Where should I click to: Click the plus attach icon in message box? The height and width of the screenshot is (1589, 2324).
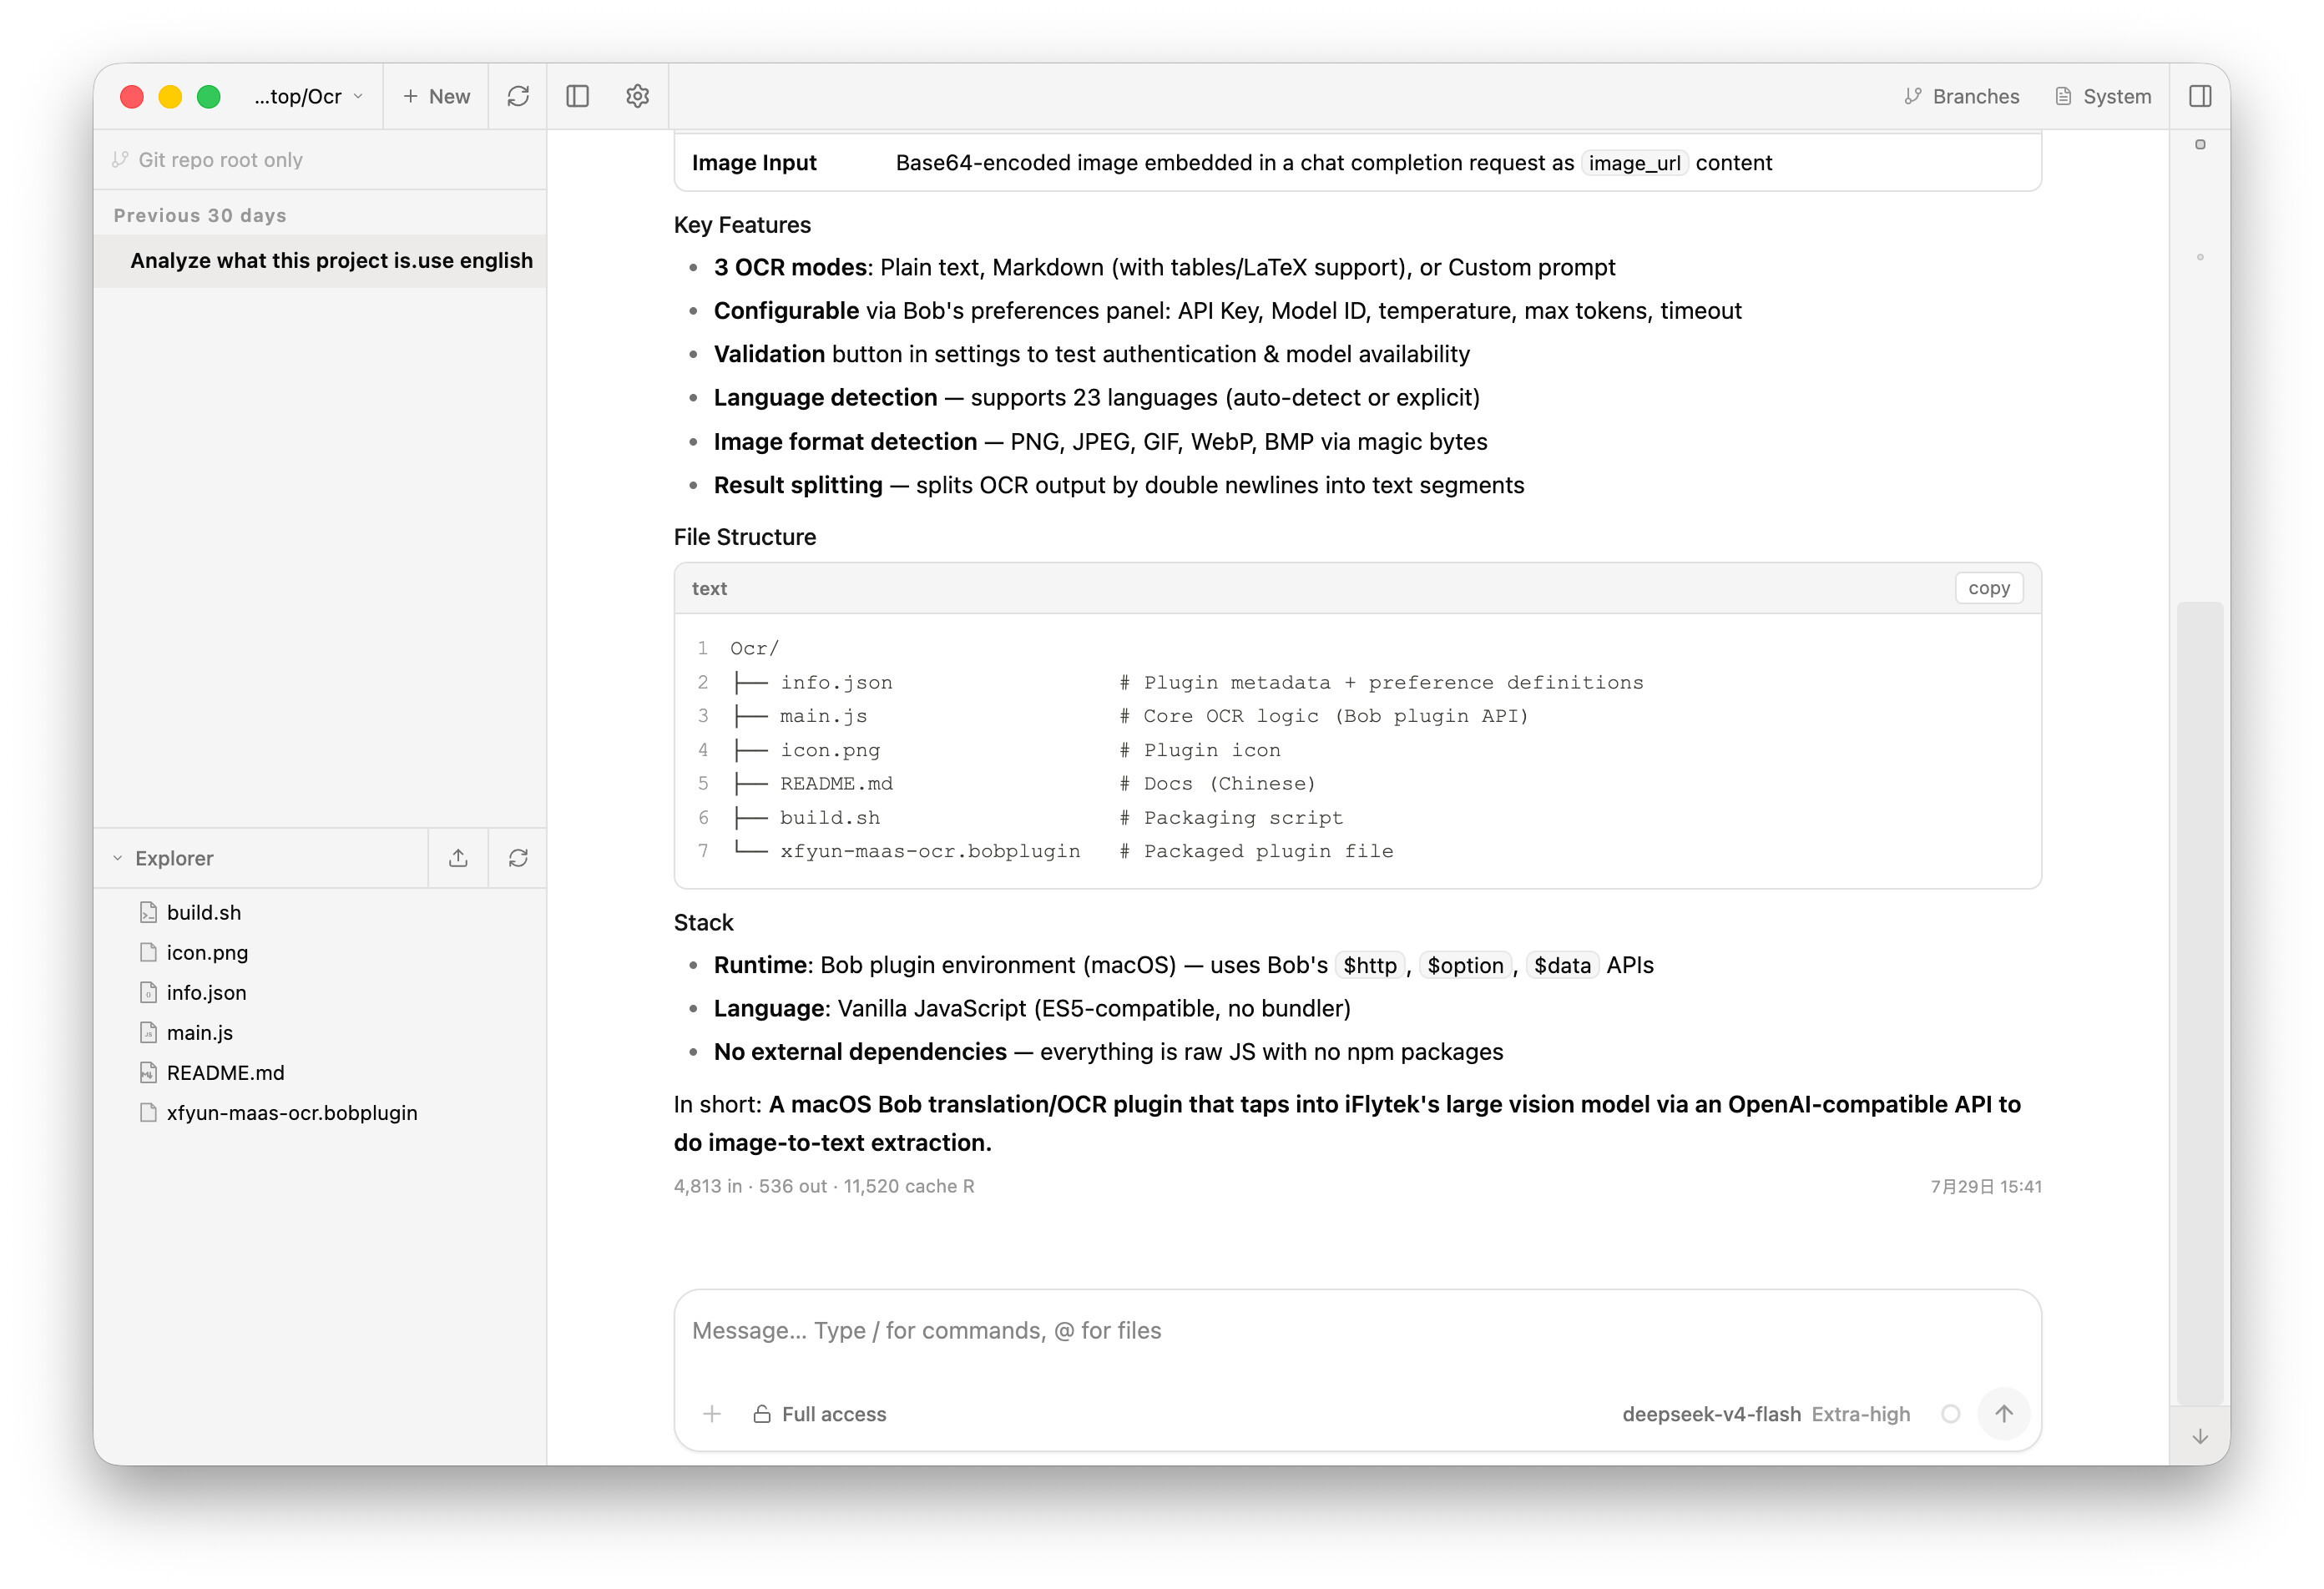click(712, 1414)
